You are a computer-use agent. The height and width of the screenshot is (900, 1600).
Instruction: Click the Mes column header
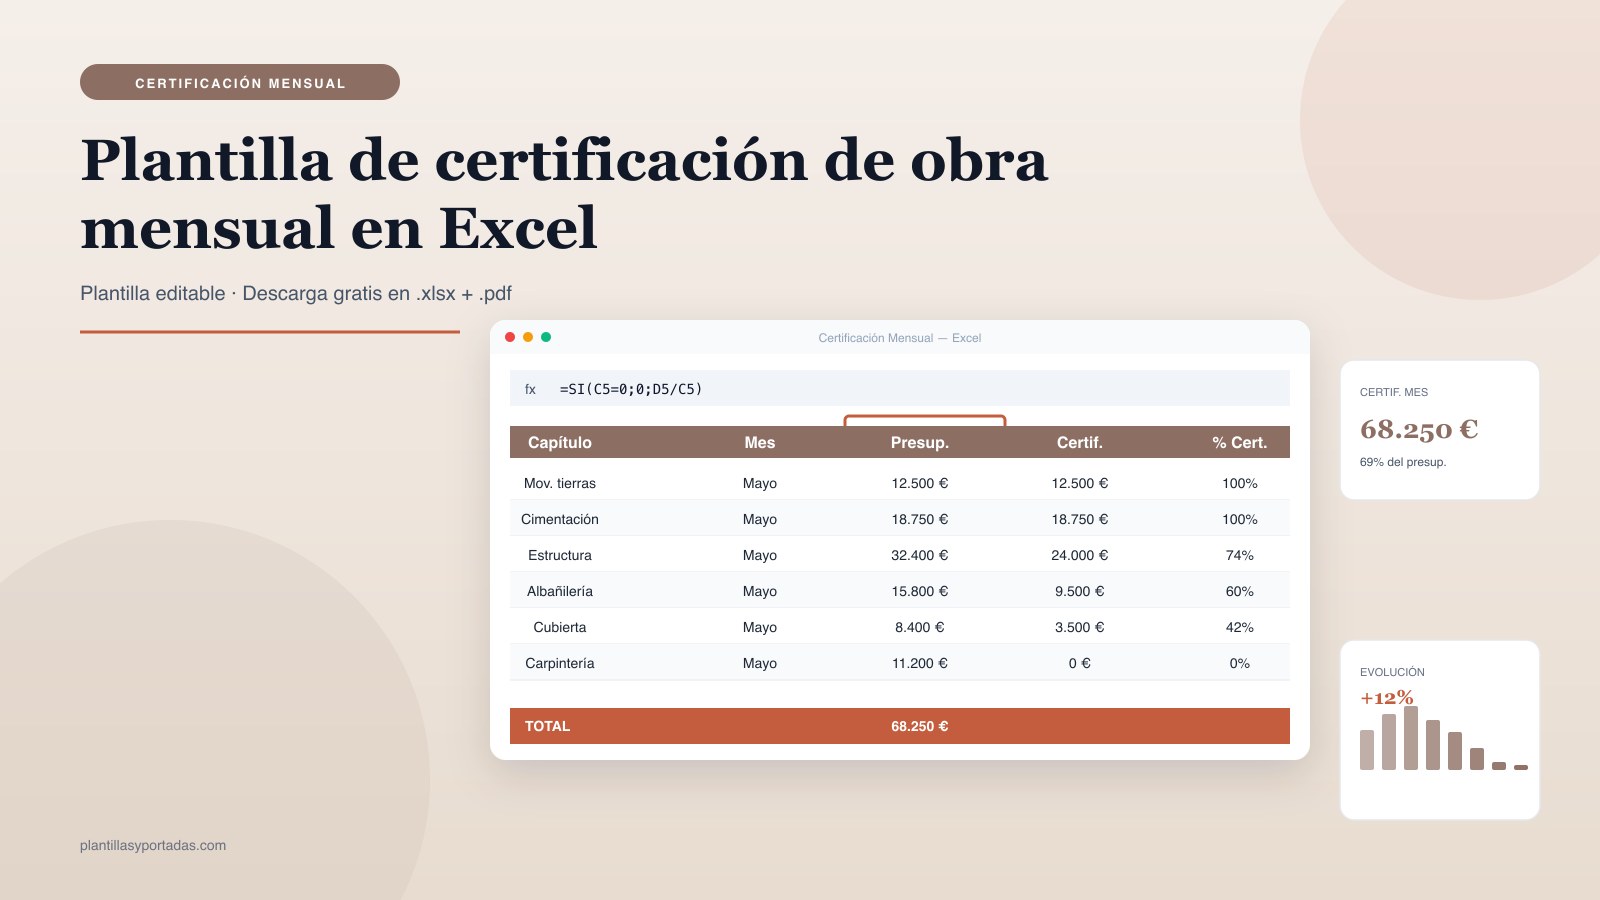tap(760, 442)
